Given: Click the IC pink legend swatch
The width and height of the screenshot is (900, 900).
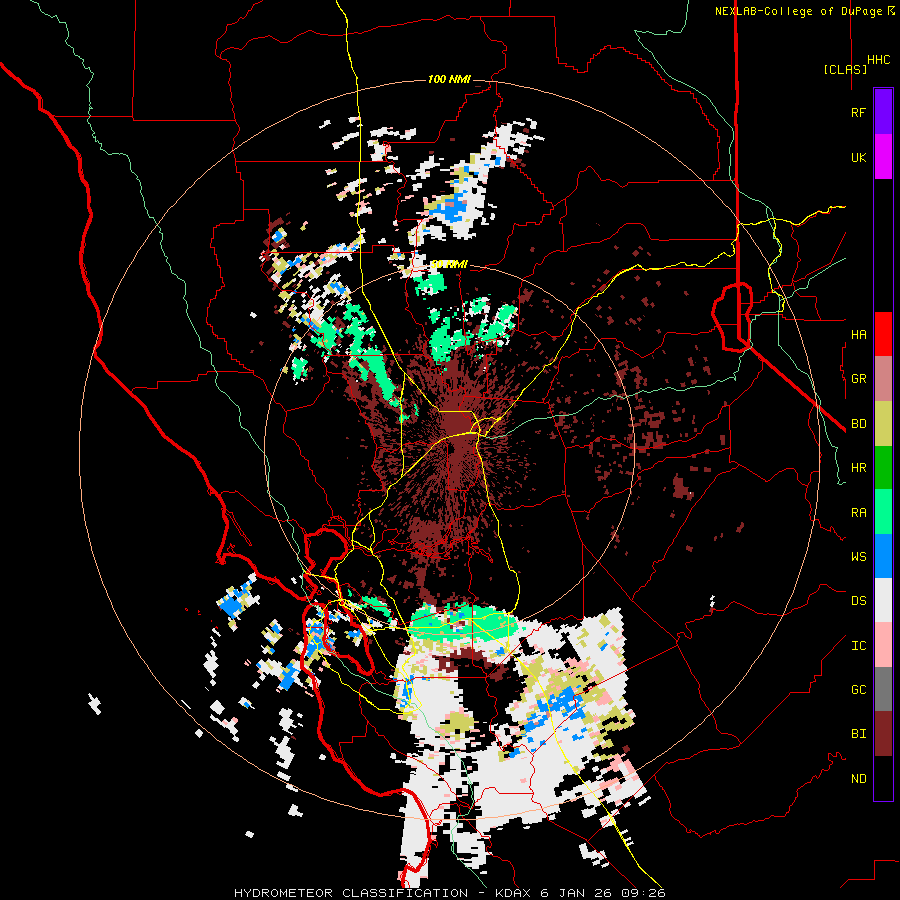Looking at the screenshot, I should coord(883,646).
